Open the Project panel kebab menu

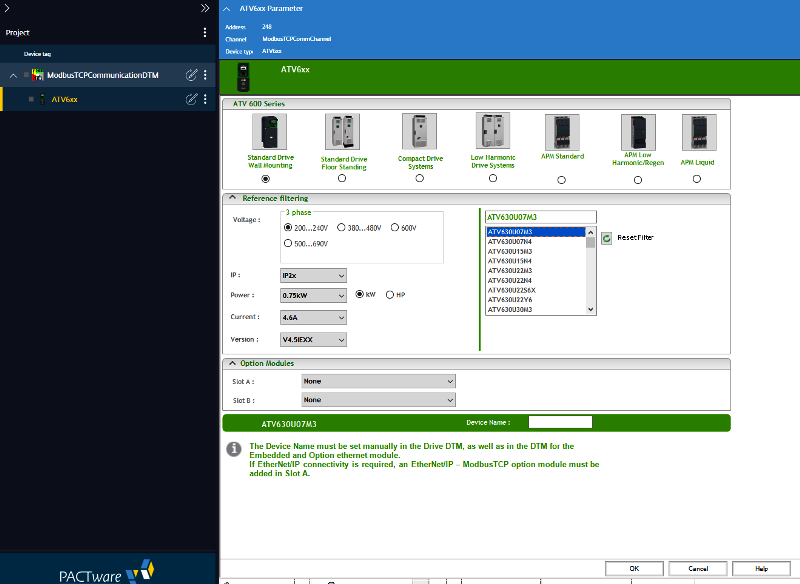(x=206, y=32)
